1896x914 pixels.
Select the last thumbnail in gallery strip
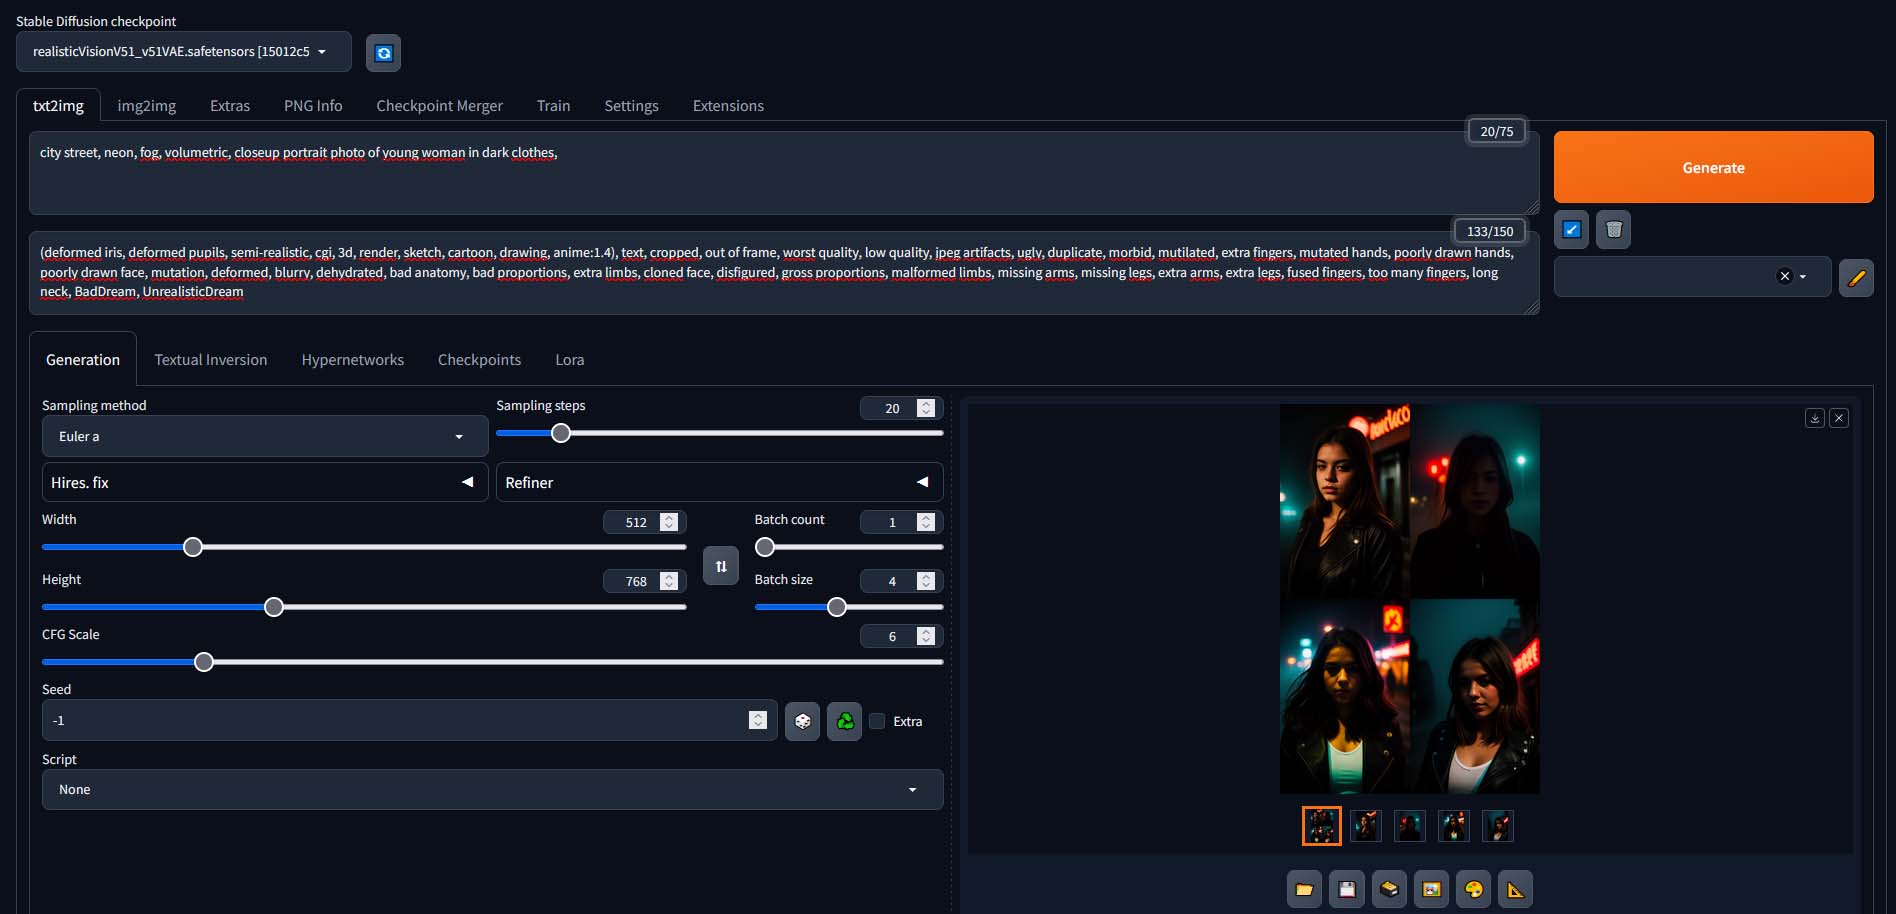point(1497,826)
